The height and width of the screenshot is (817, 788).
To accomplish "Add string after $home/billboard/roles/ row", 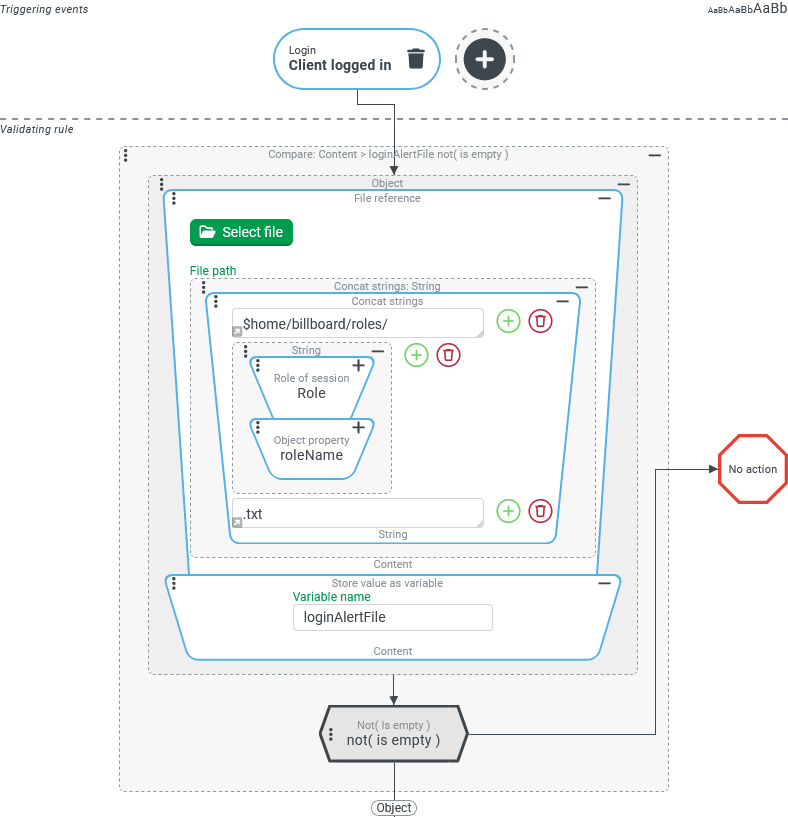I will pyautogui.click(x=508, y=321).
